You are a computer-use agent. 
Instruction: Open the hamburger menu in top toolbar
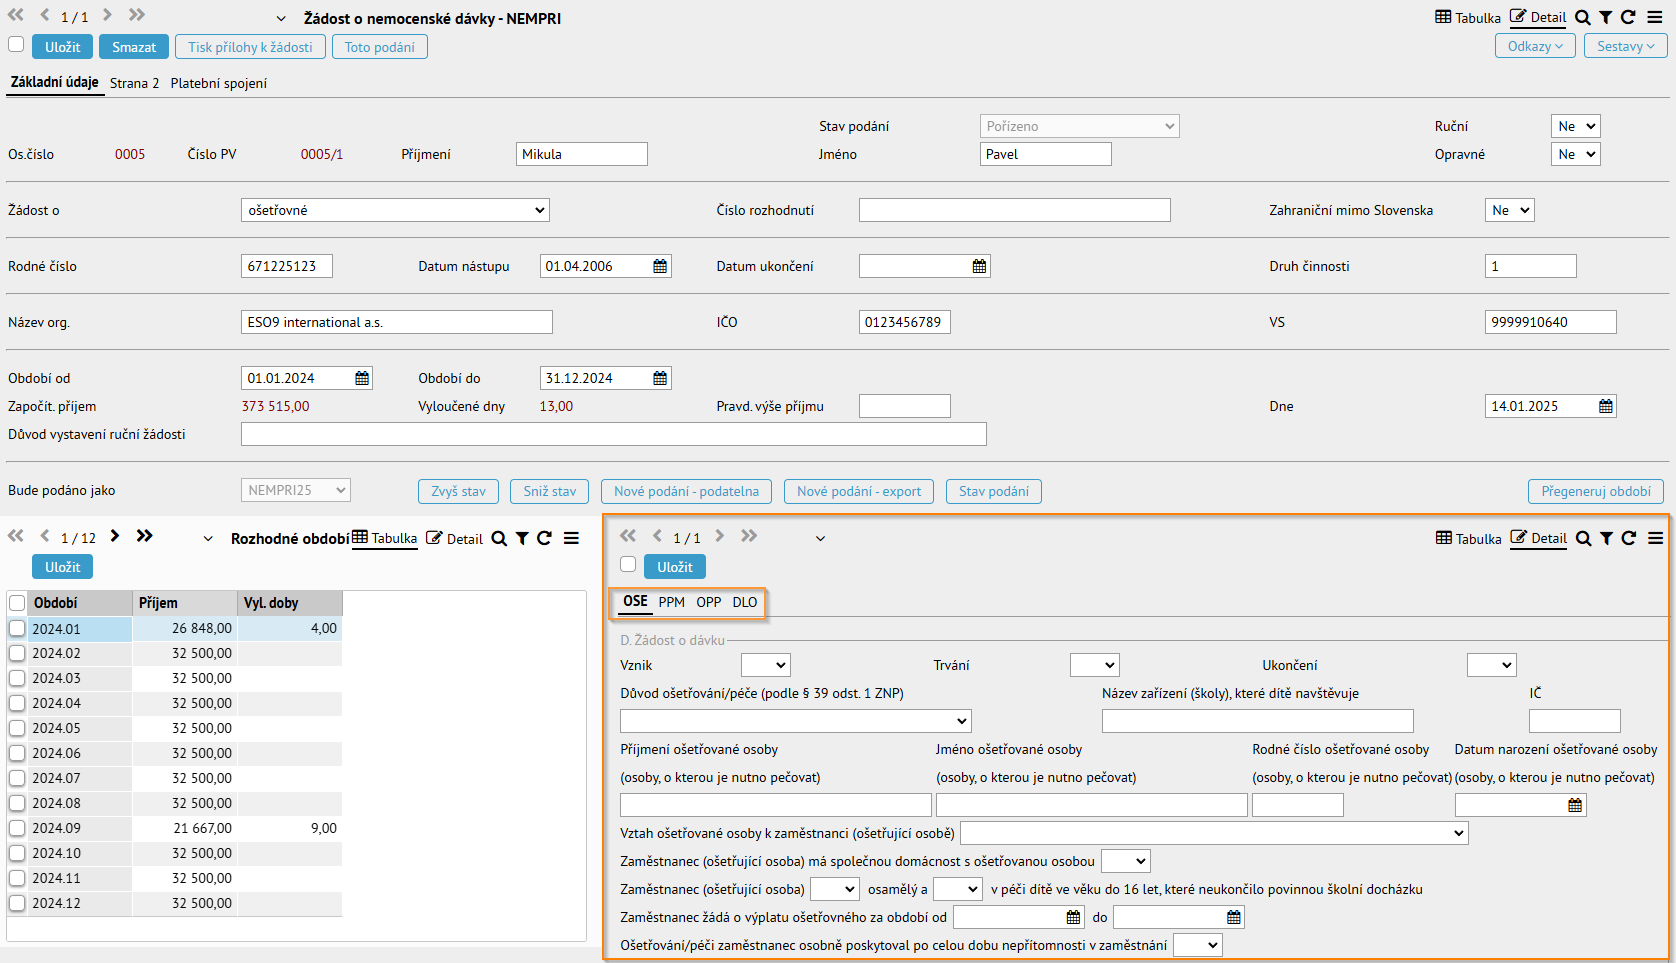click(x=1655, y=17)
